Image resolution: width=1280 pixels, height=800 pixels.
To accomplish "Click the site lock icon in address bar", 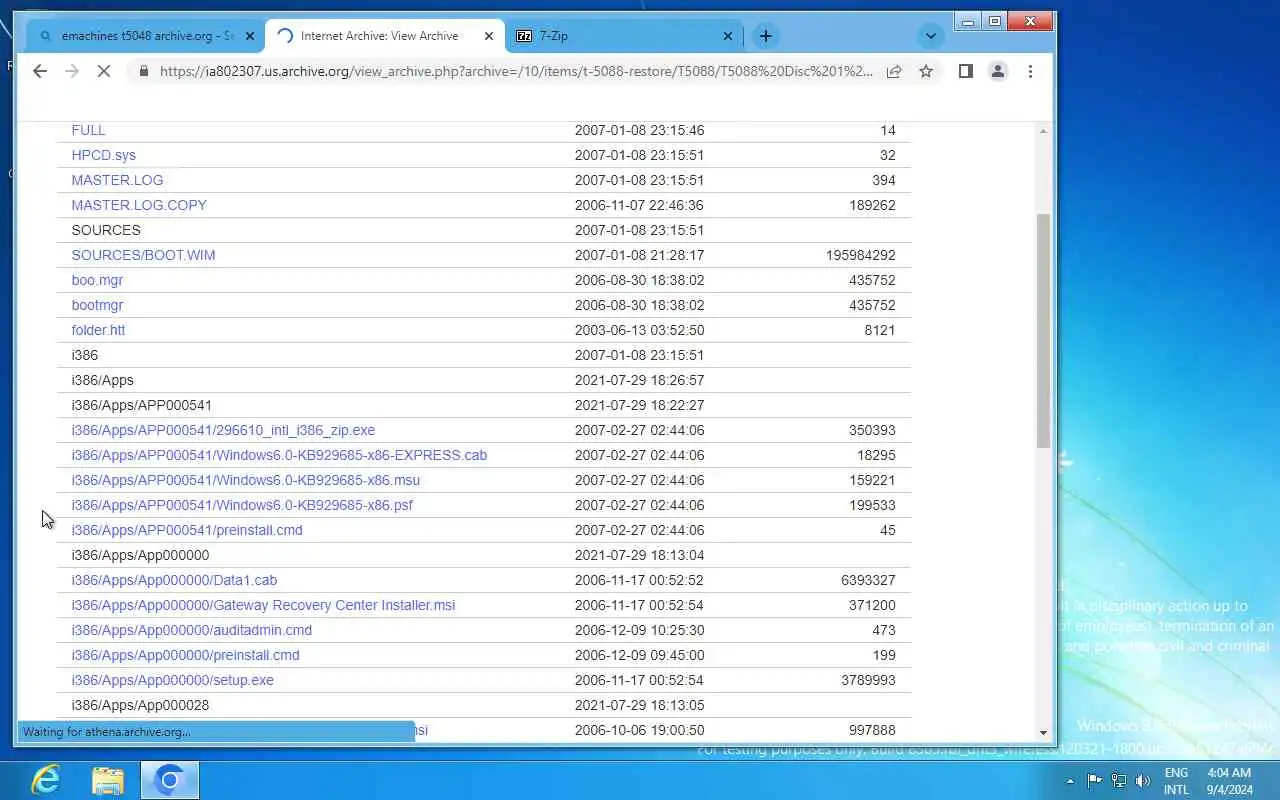I will pyautogui.click(x=144, y=71).
